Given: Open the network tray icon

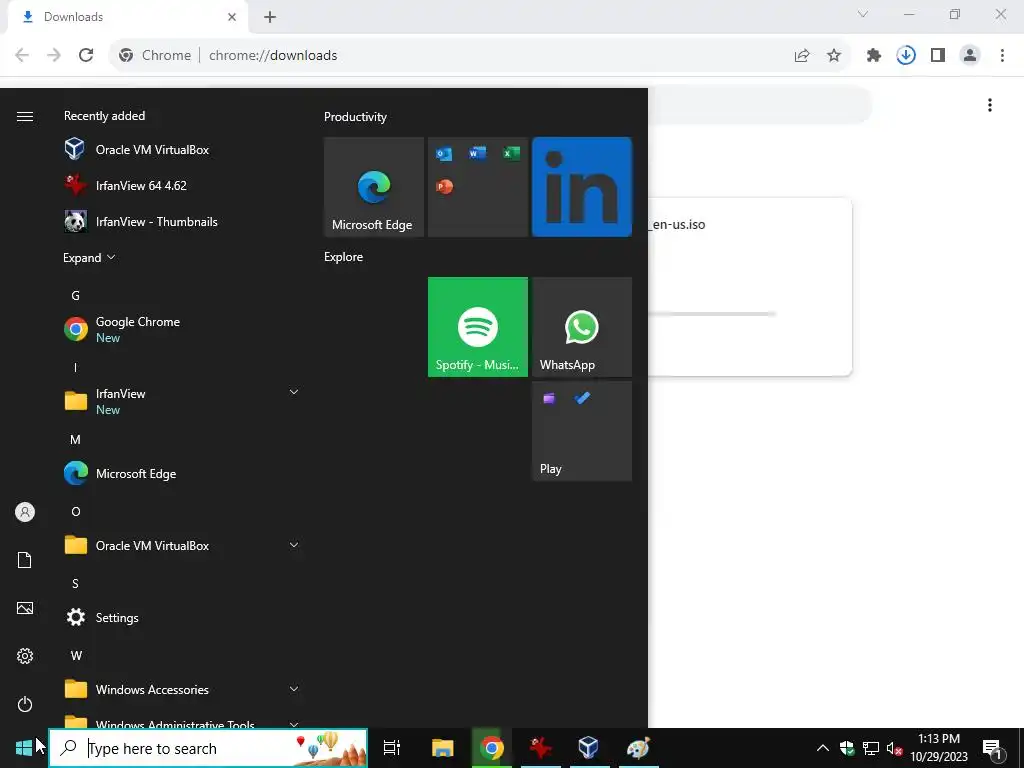Looking at the screenshot, I should coord(871,748).
